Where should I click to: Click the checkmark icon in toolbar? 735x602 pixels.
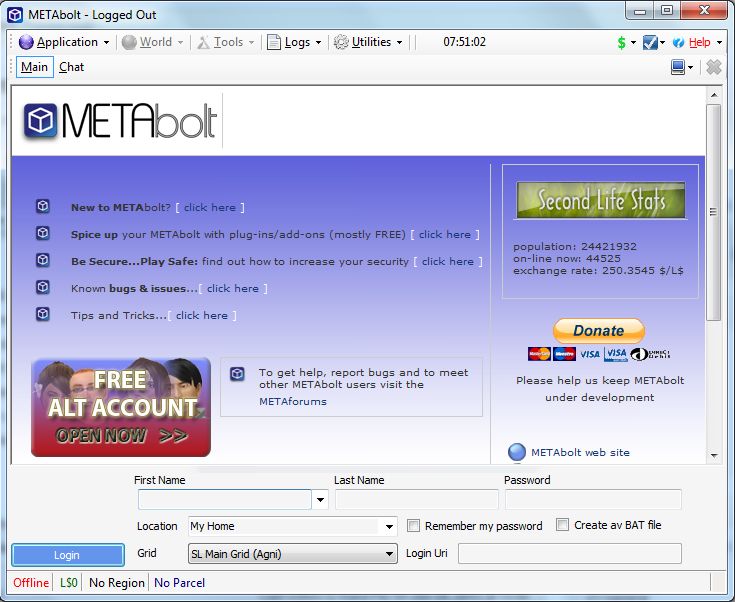click(x=650, y=42)
